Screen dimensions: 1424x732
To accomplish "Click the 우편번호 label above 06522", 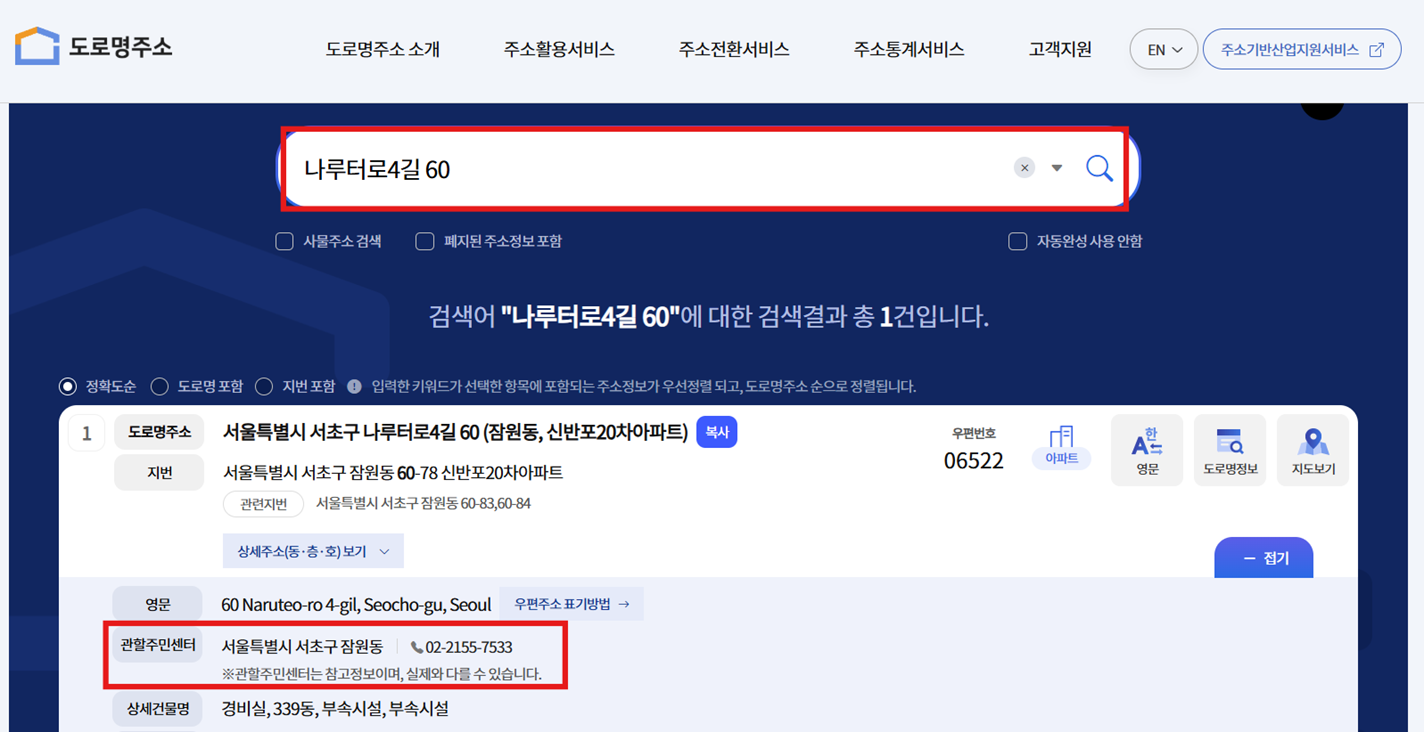I will 974,434.
